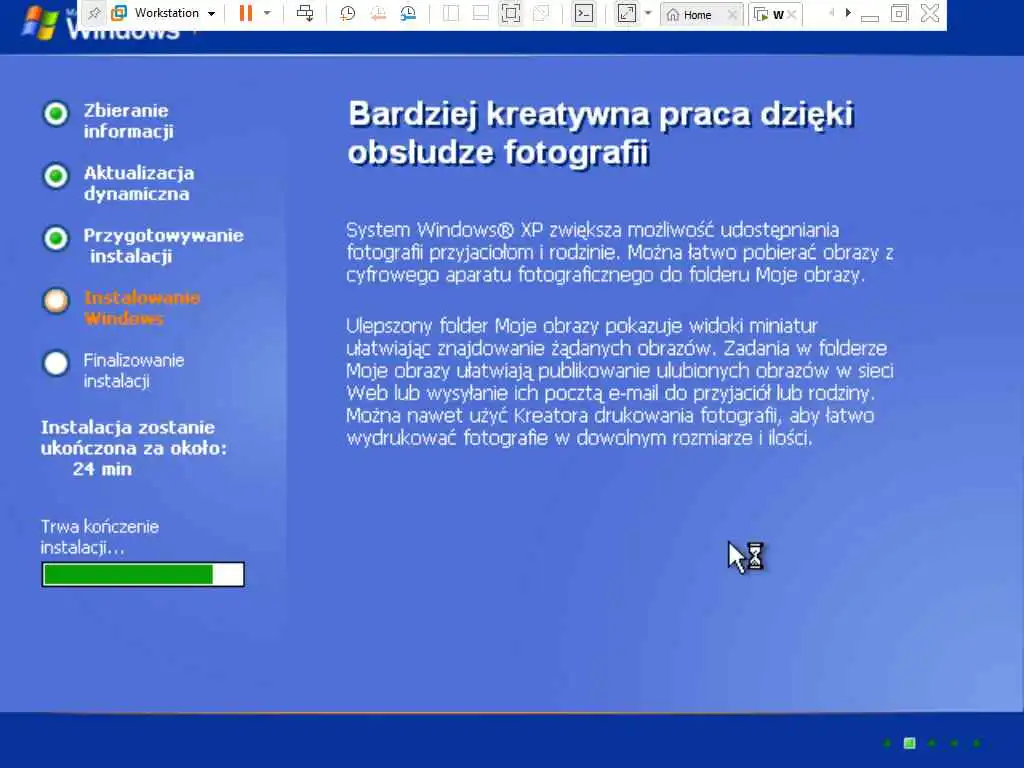Open the snapshot manager icon
The width and height of the screenshot is (1024, 768).
coord(408,14)
